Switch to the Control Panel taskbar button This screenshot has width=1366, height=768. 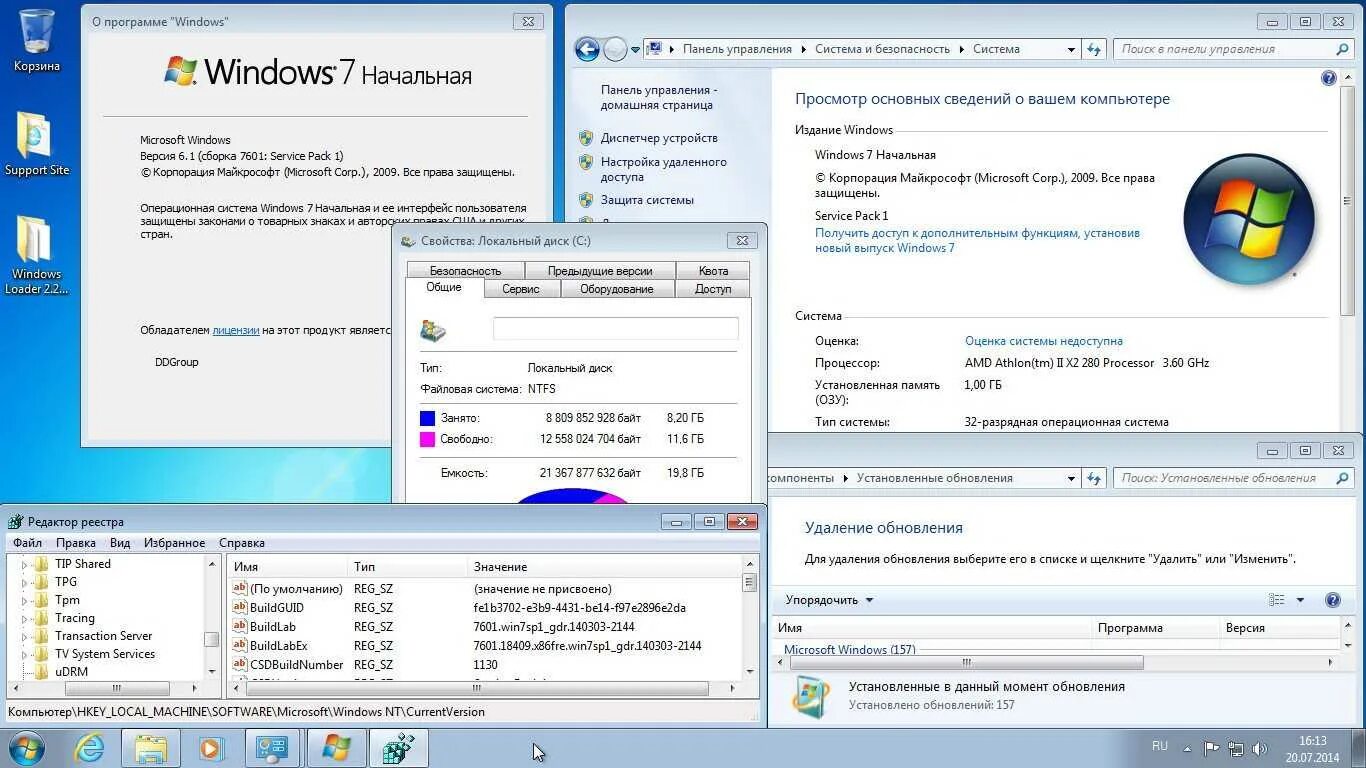coord(272,748)
